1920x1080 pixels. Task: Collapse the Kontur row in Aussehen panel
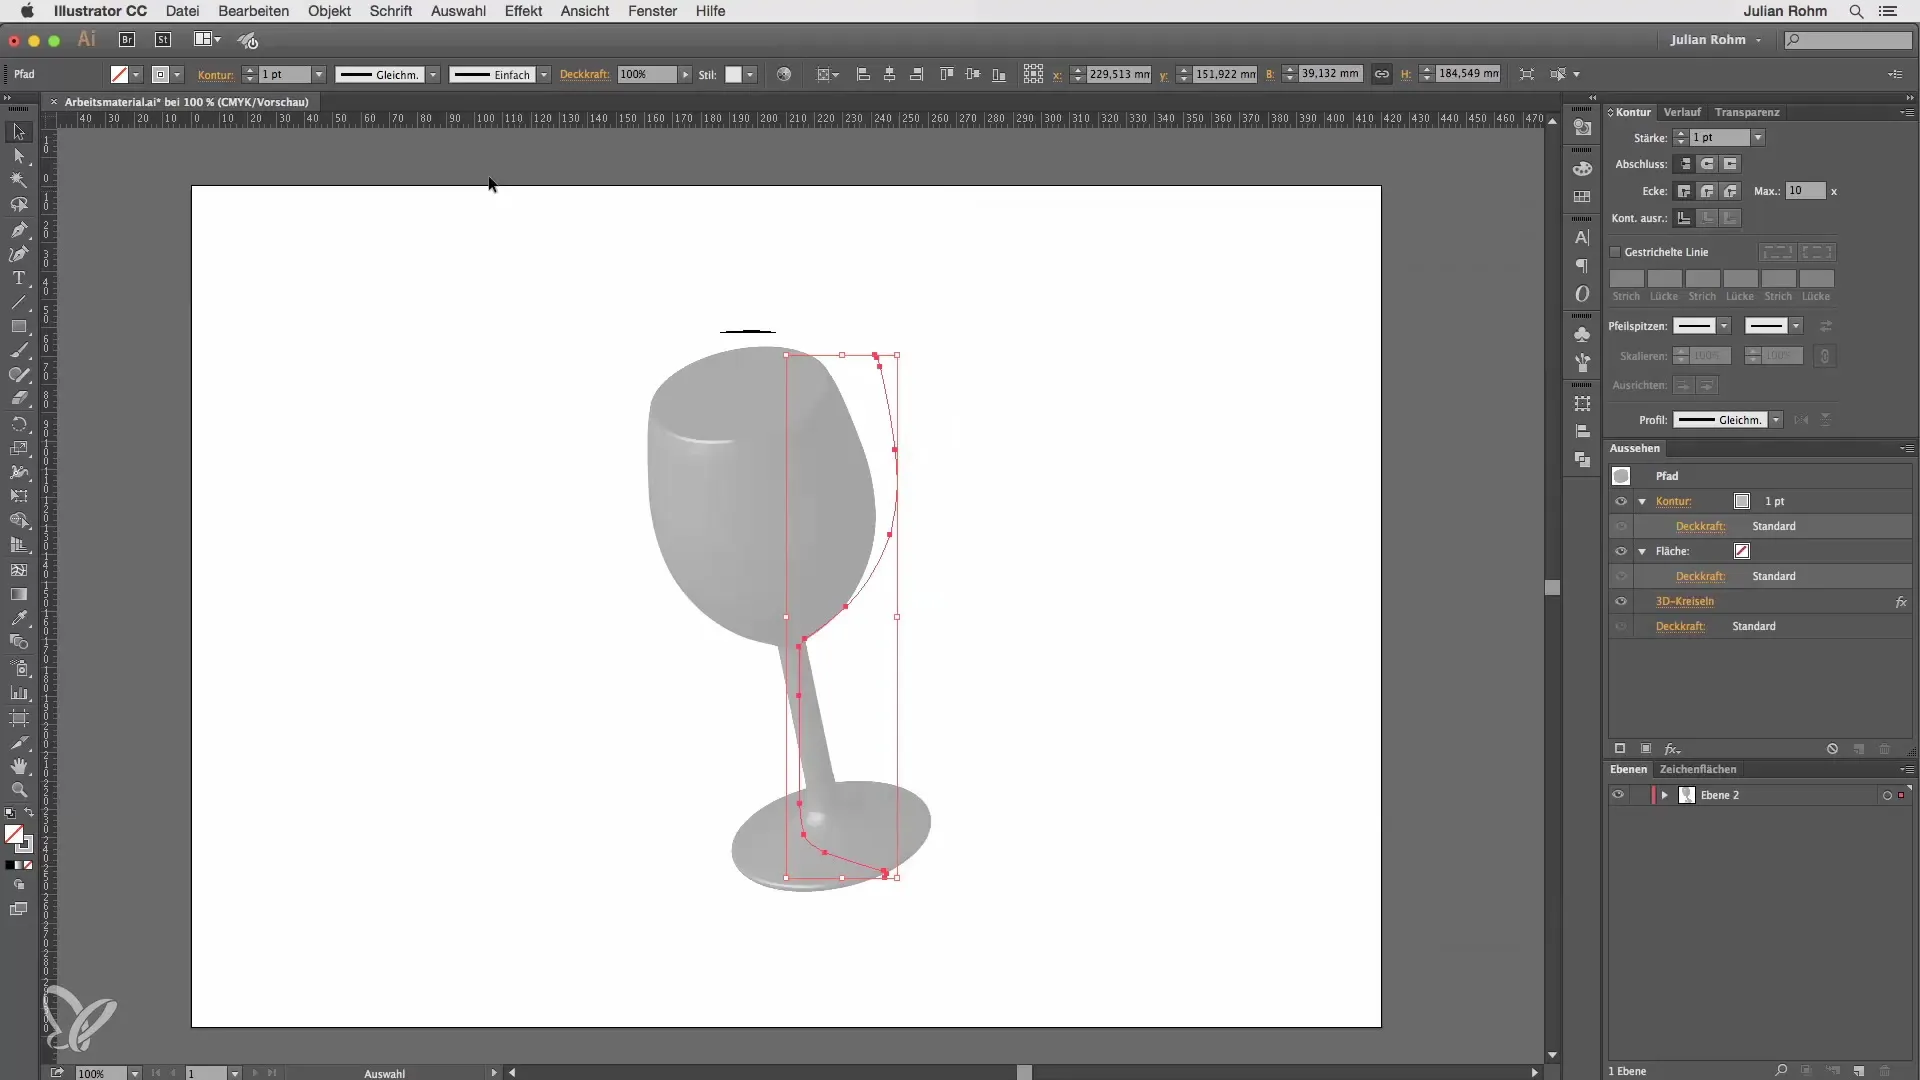coord(1642,501)
